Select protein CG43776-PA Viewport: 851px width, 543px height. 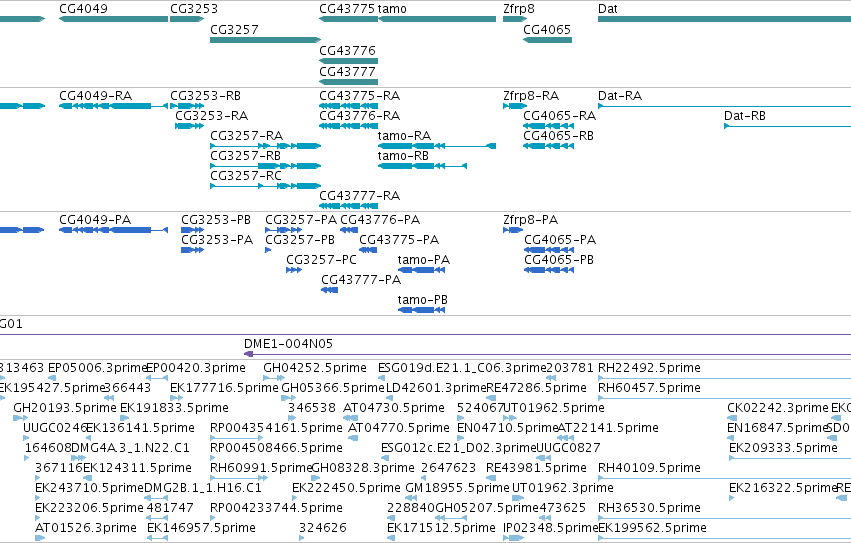pyautogui.click(x=349, y=230)
